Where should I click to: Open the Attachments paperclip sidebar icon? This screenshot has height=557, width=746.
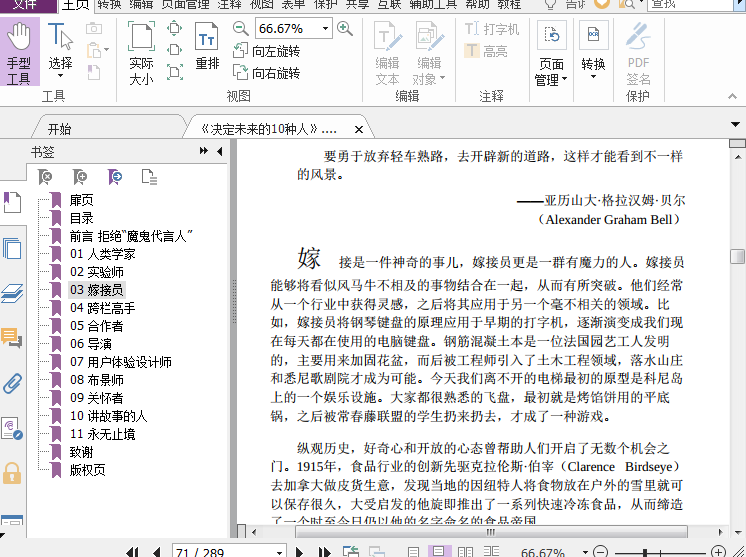tap(12, 383)
